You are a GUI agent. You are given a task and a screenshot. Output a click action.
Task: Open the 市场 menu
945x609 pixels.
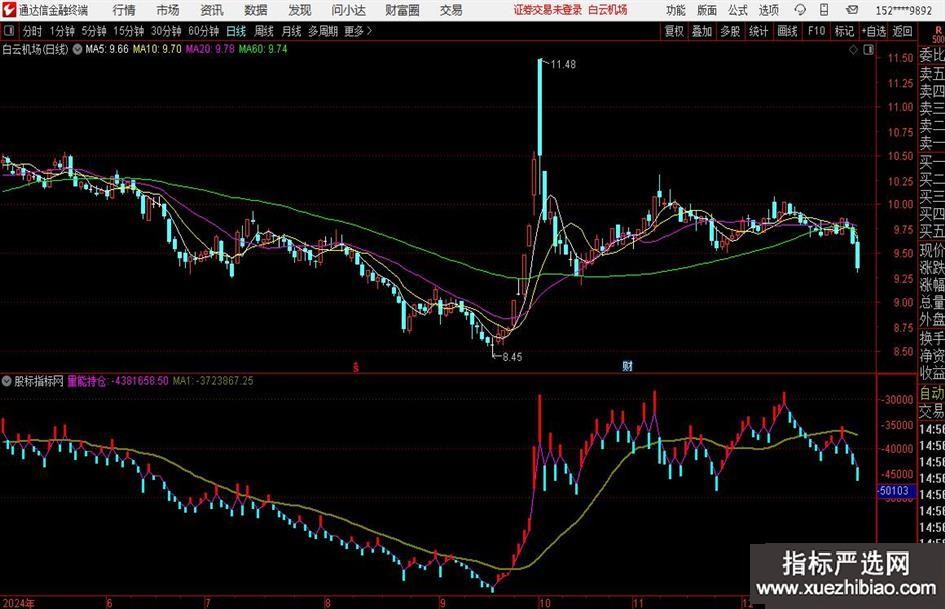click(x=168, y=10)
